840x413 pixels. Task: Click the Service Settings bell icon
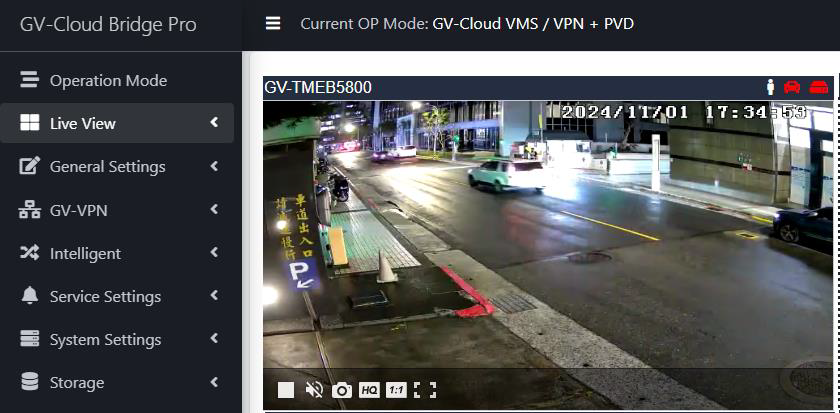(30, 296)
